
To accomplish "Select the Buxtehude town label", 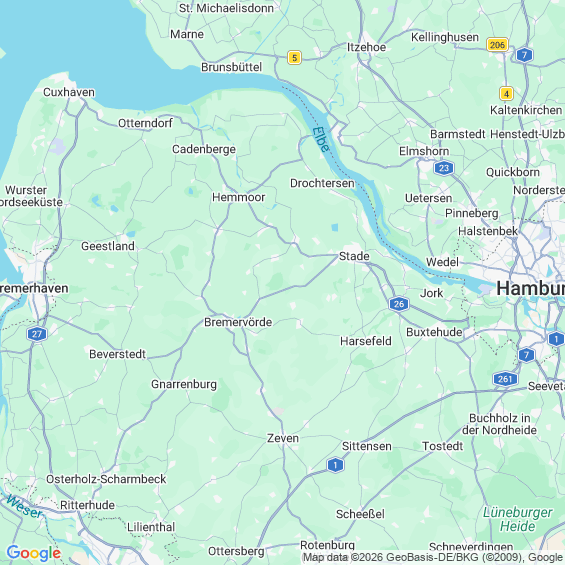I will tap(434, 332).
